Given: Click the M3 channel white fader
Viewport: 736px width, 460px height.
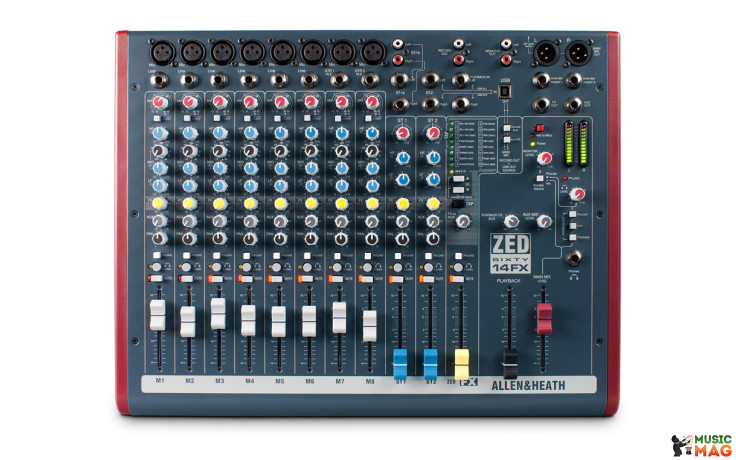Looking at the screenshot, I should 218,313.
